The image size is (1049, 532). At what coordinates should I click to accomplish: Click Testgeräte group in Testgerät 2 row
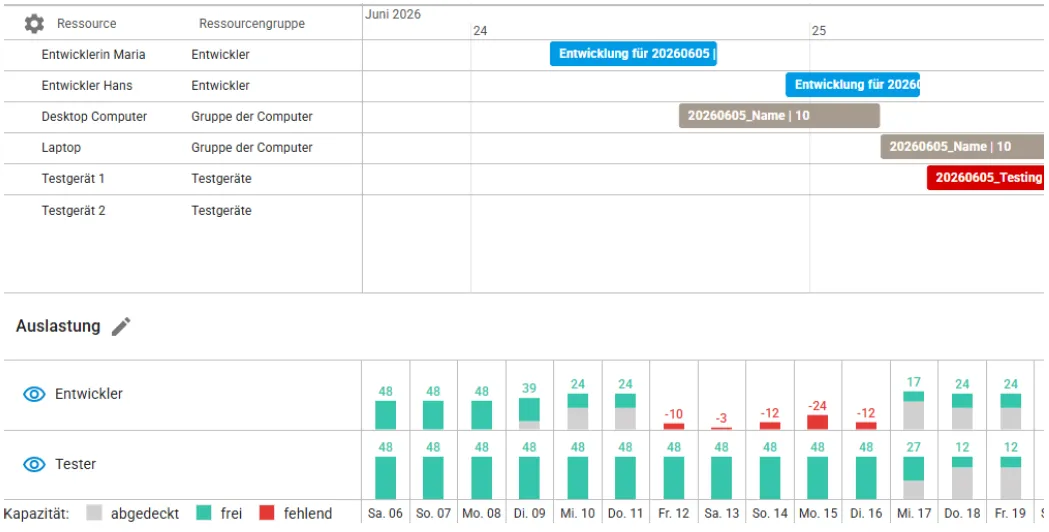[221, 211]
